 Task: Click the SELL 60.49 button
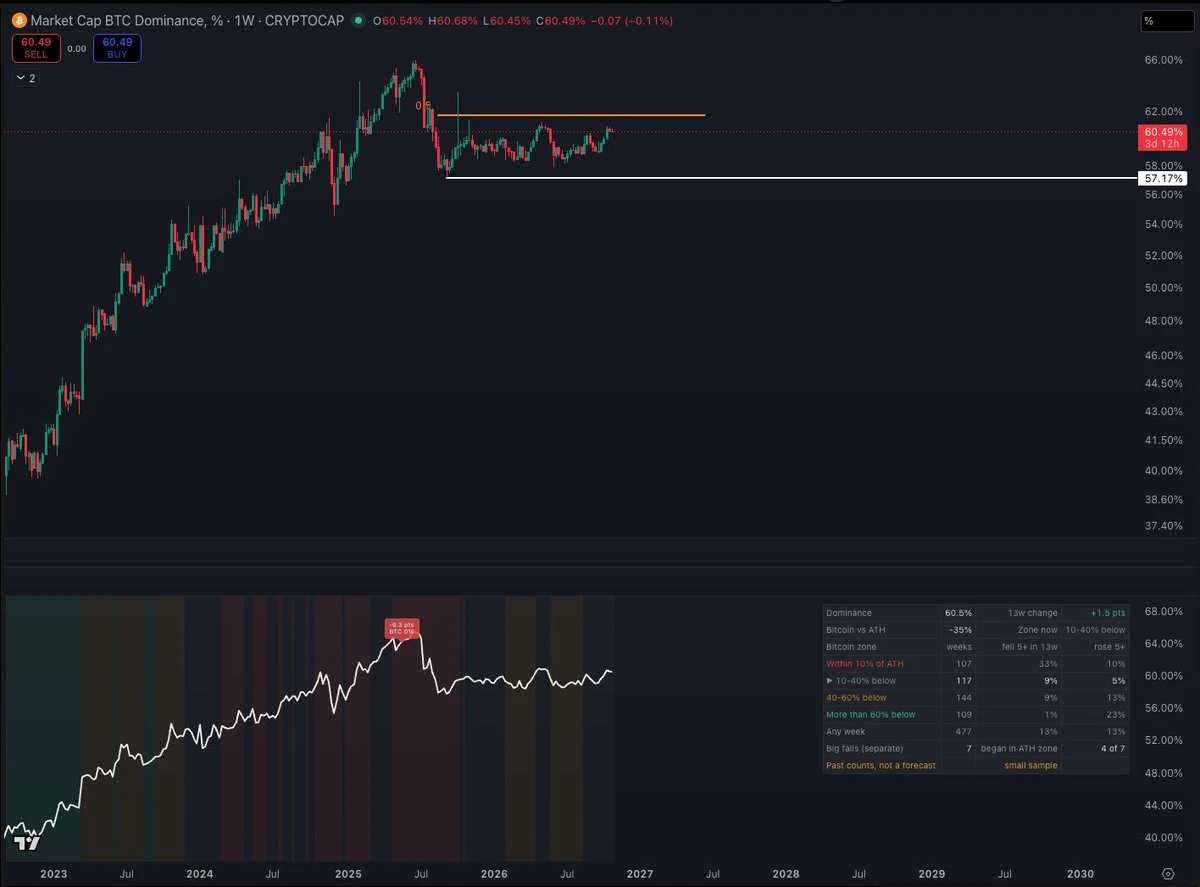pyautogui.click(x=35, y=48)
